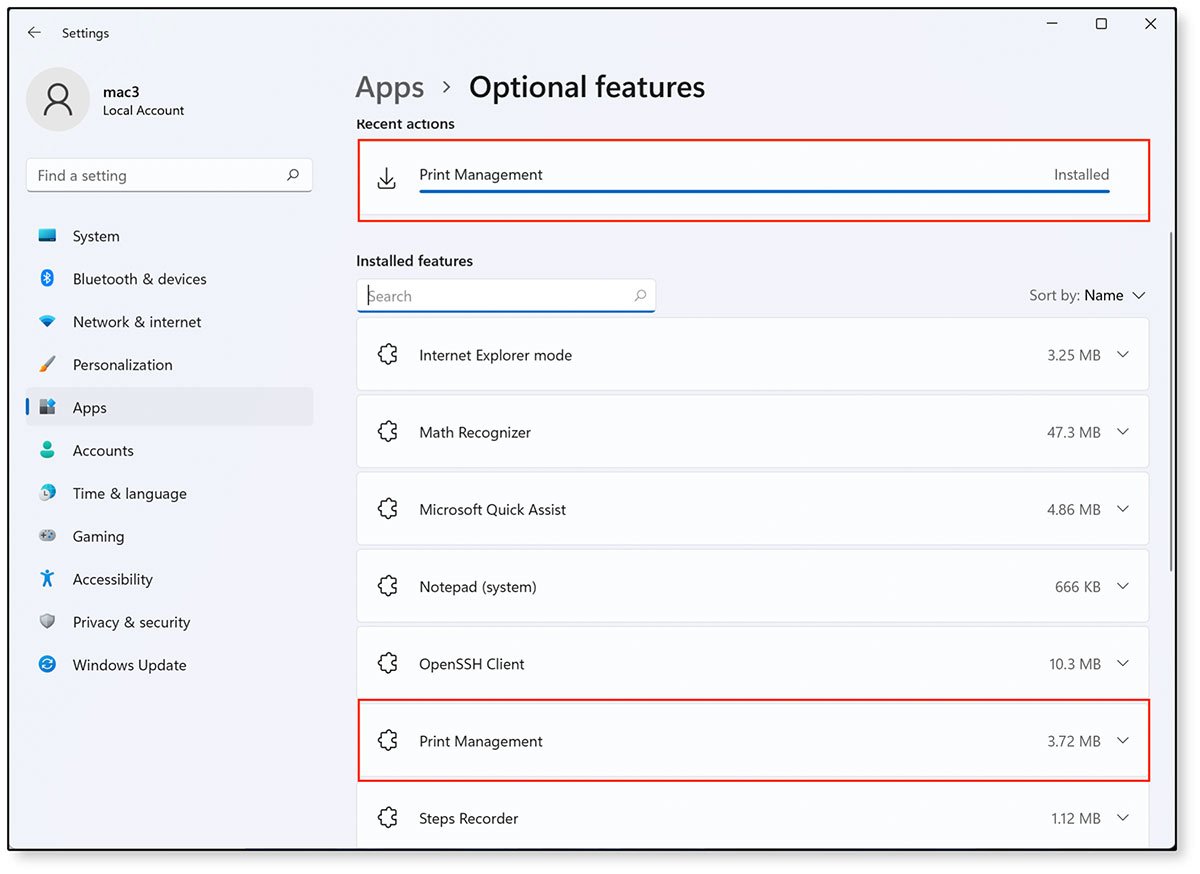Click the mac3 account avatar
1200x874 pixels.
point(57,99)
